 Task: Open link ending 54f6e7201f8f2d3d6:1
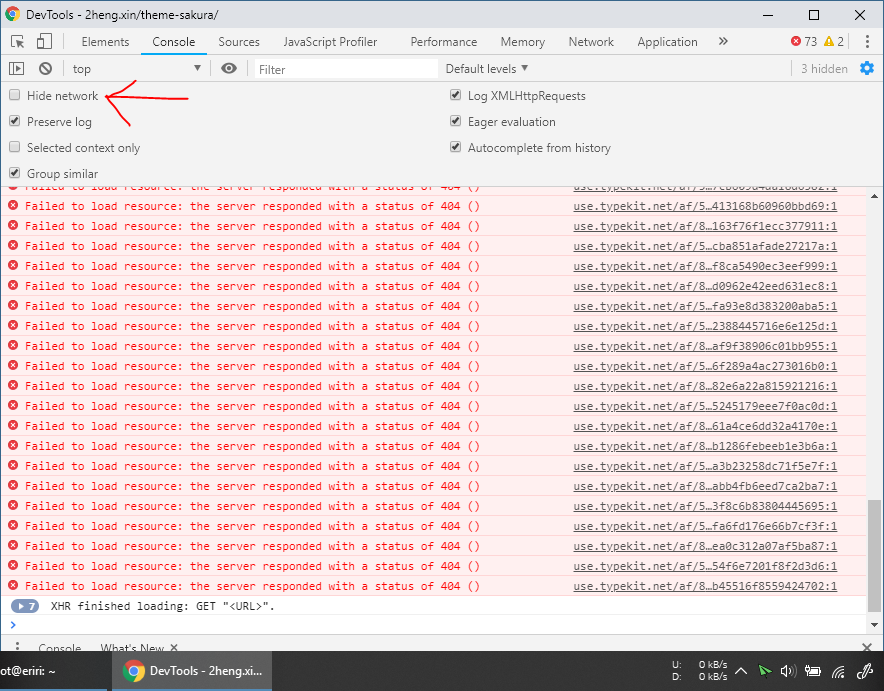(x=705, y=566)
